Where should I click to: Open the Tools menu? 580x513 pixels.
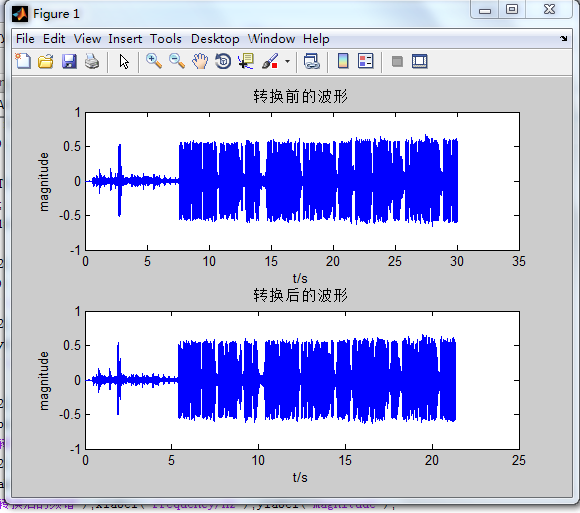point(165,39)
